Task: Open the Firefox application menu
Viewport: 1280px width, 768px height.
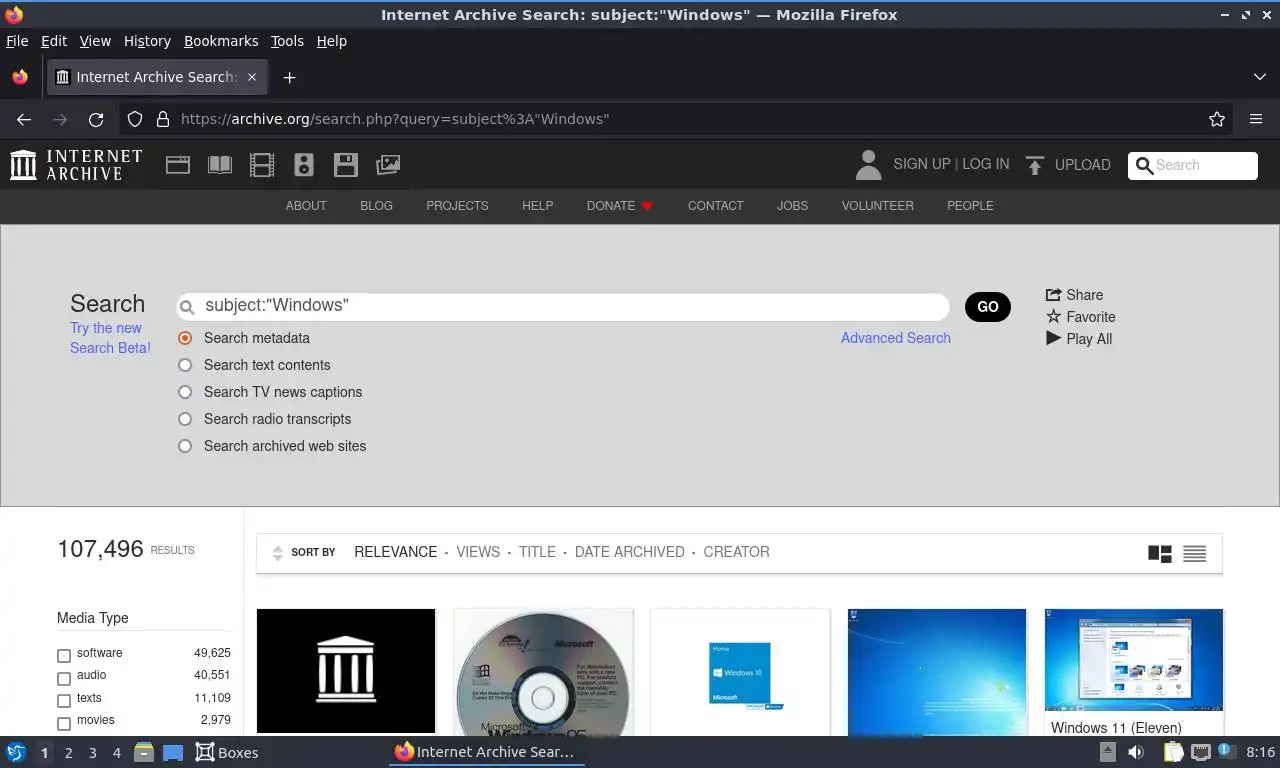Action: pyautogui.click(x=1256, y=119)
